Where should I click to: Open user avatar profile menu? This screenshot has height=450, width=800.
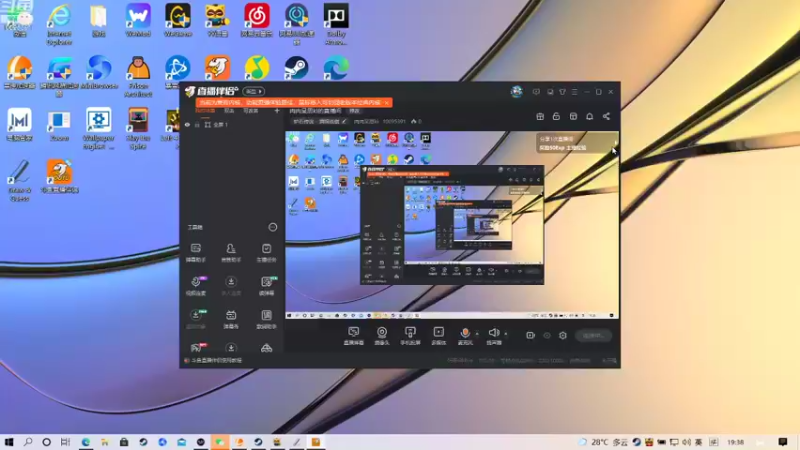pos(516,91)
